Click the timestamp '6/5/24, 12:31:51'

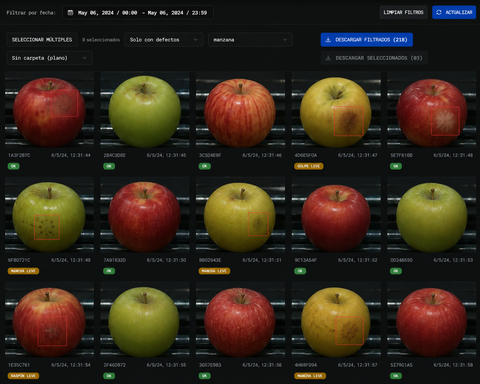pyautogui.click(x=262, y=260)
